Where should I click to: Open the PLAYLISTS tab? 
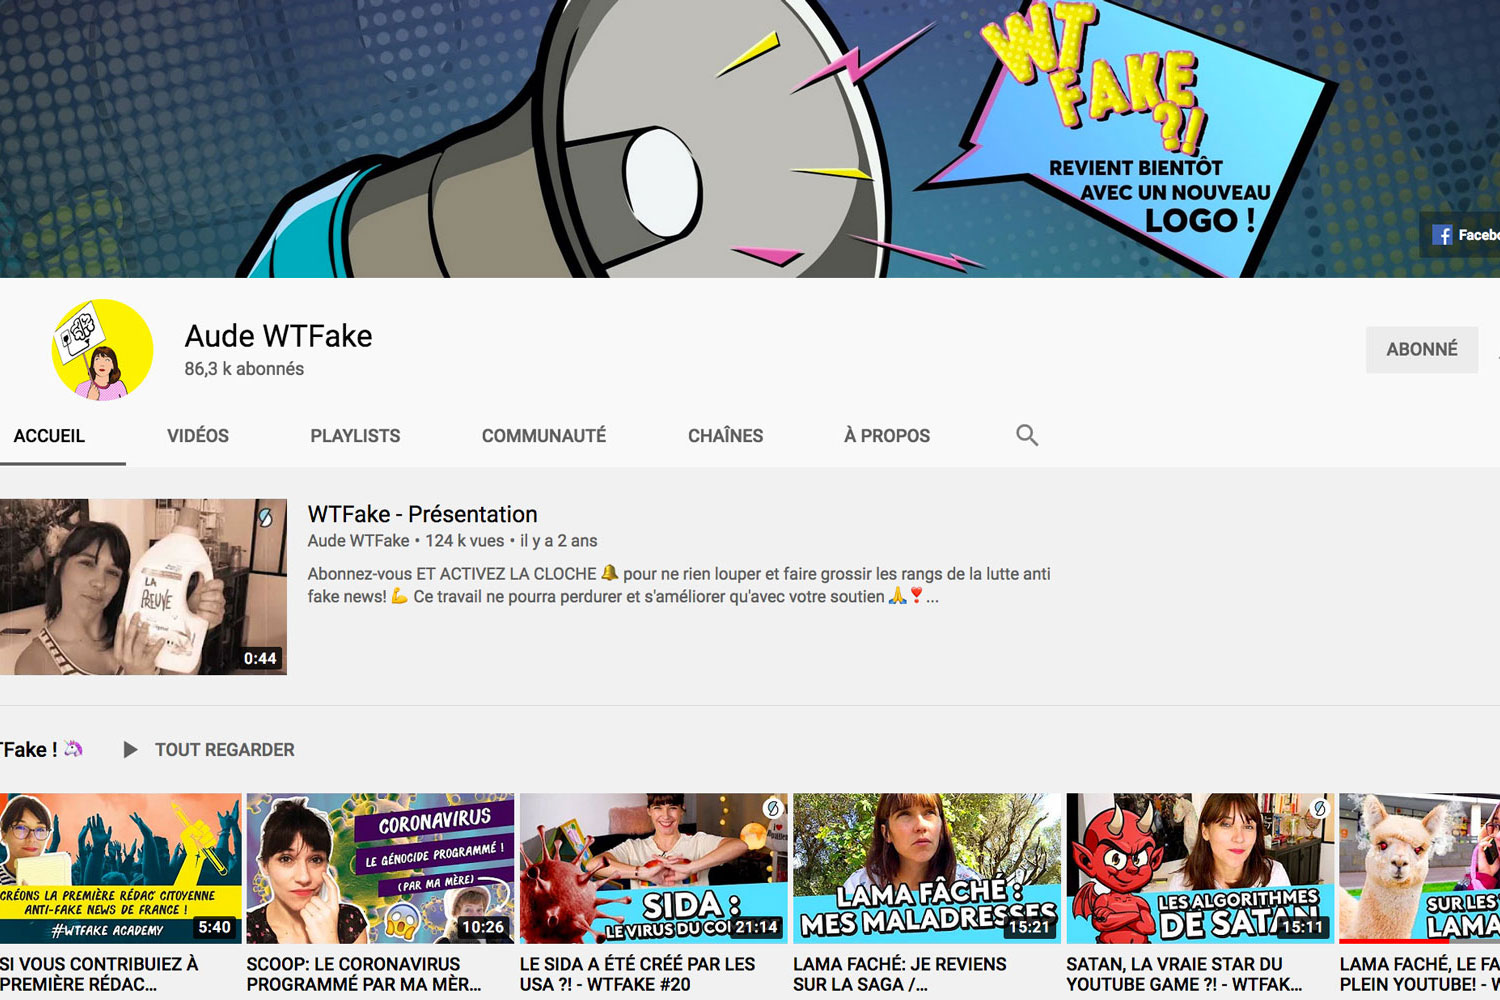[355, 436]
